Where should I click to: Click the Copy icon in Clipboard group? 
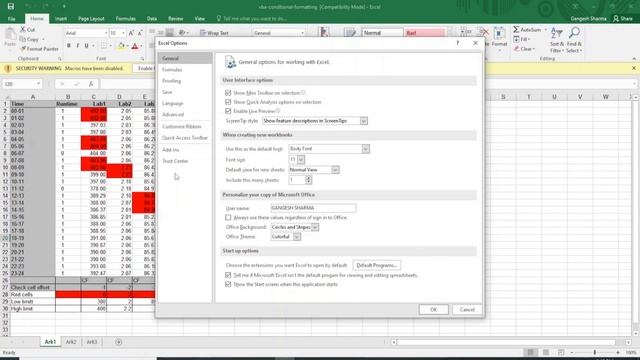23,39
